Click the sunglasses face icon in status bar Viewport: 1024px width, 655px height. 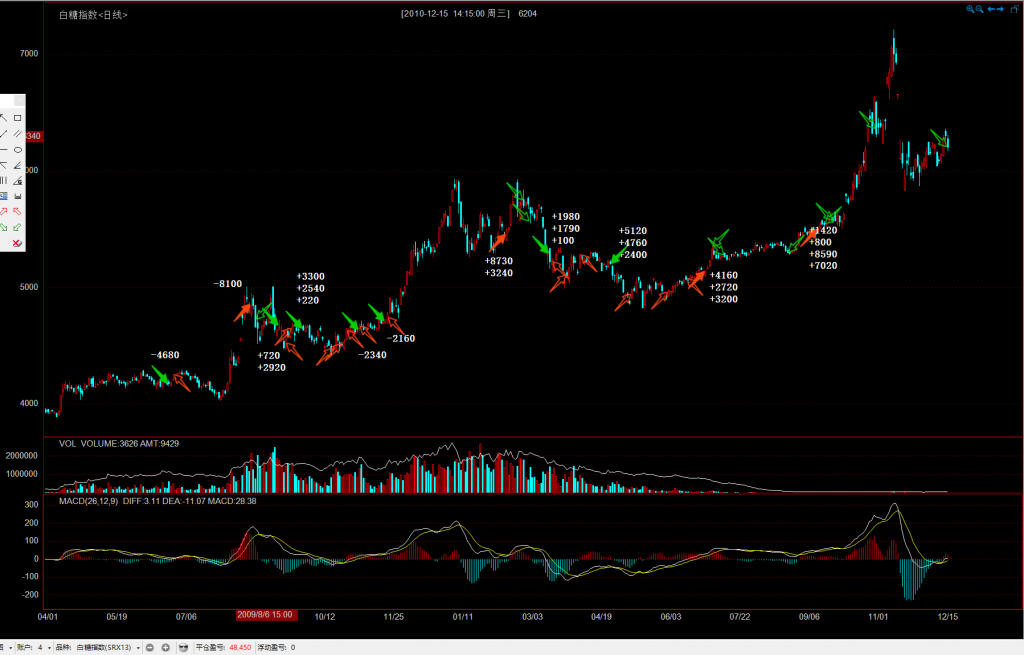coord(183,648)
